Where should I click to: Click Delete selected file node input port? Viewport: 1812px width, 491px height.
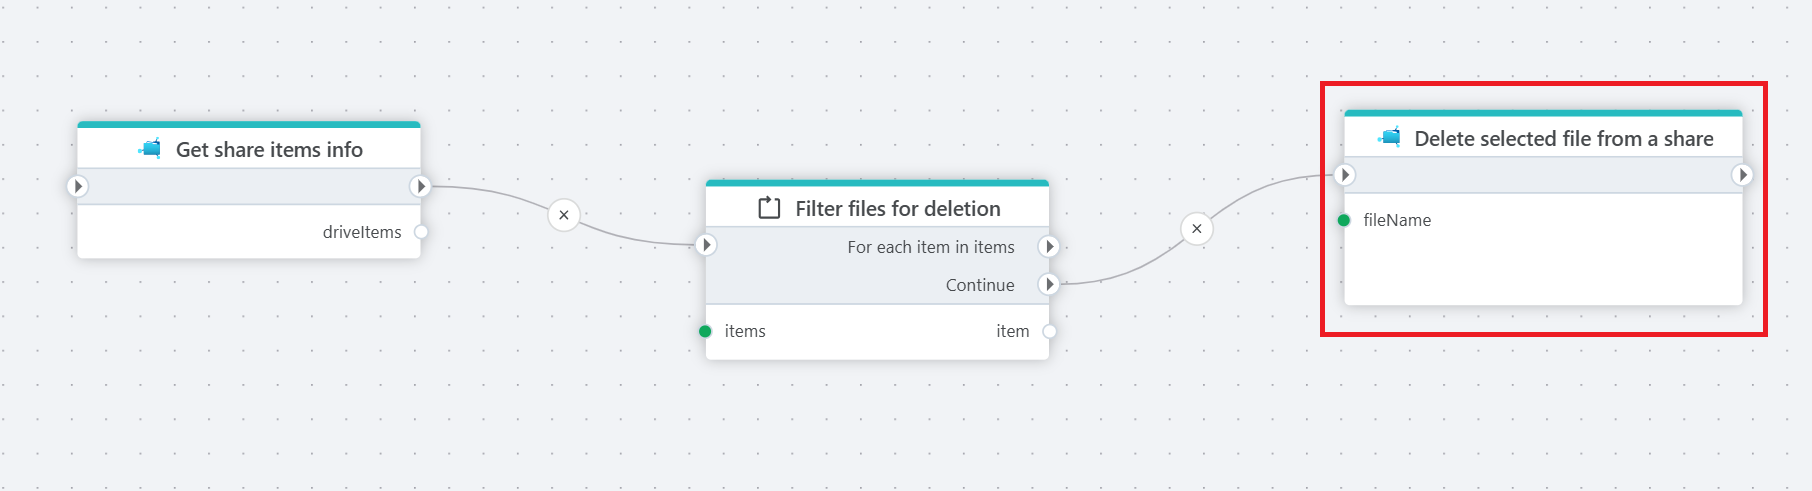(x=1345, y=175)
